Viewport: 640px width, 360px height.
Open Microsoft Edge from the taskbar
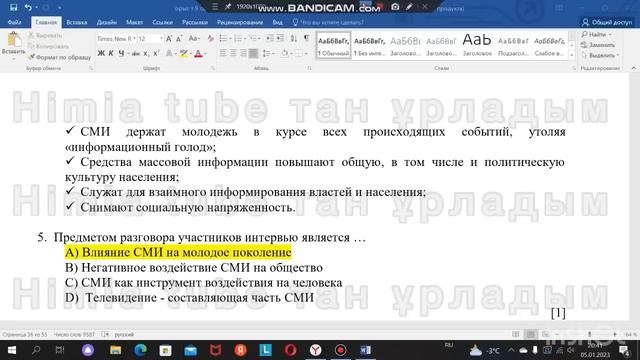(x=140, y=350)
